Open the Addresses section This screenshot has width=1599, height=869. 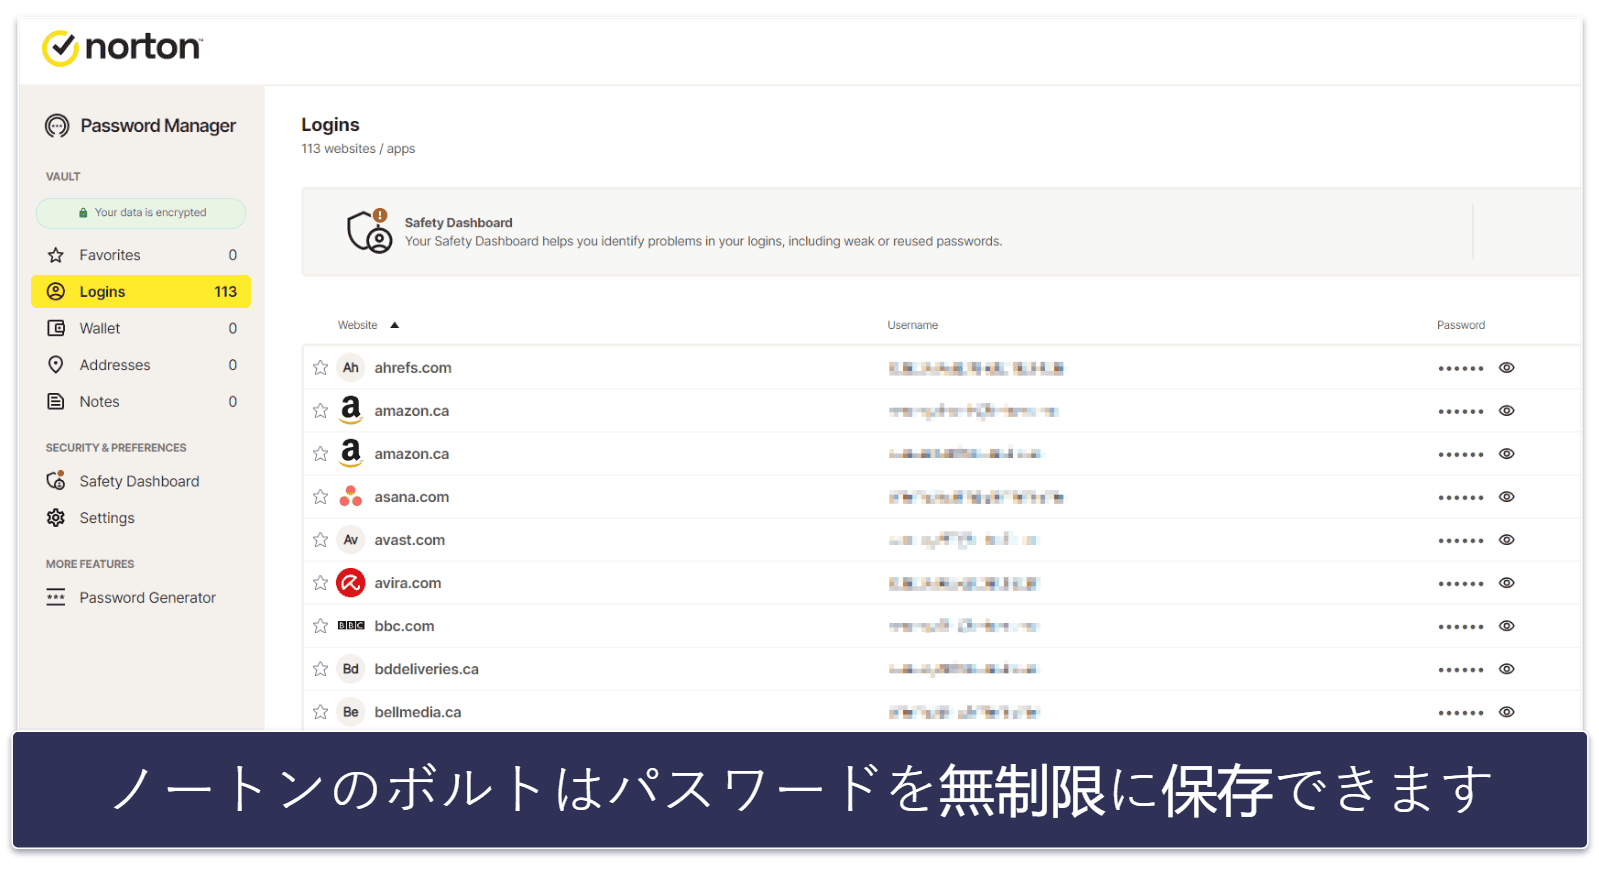(x=141, y=365)
